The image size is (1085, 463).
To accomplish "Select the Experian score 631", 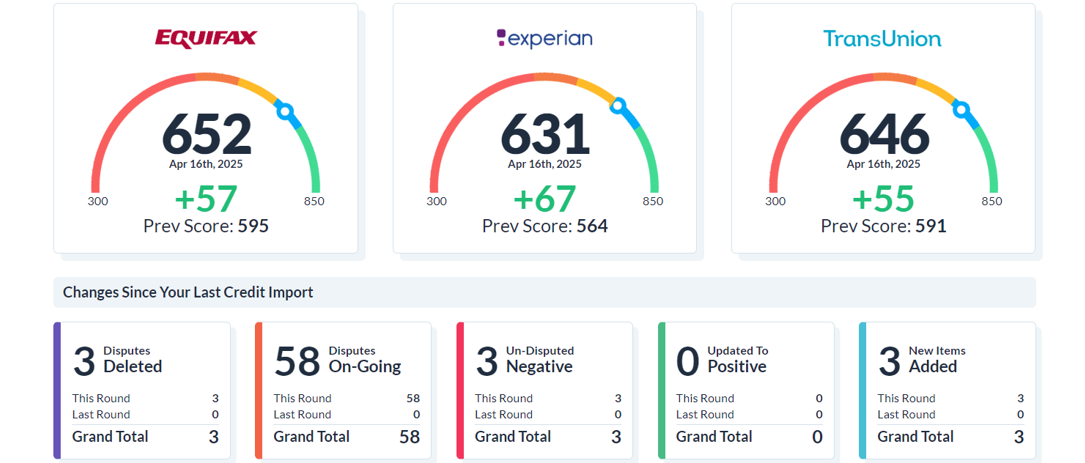I will click(x=545, y=135).
